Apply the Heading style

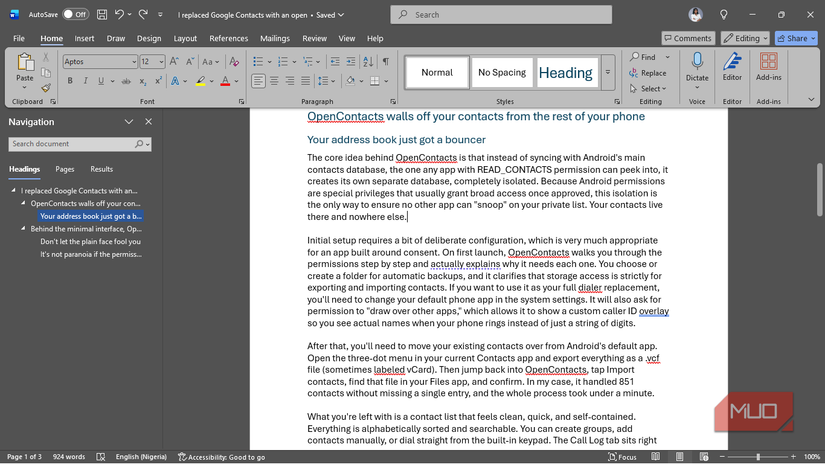pos(566,73)
